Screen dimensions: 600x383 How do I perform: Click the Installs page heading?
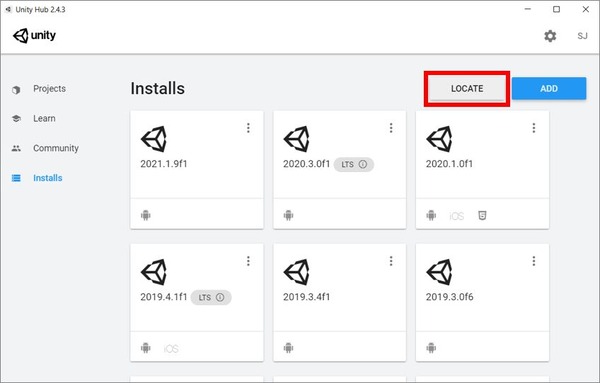point(158,88)
